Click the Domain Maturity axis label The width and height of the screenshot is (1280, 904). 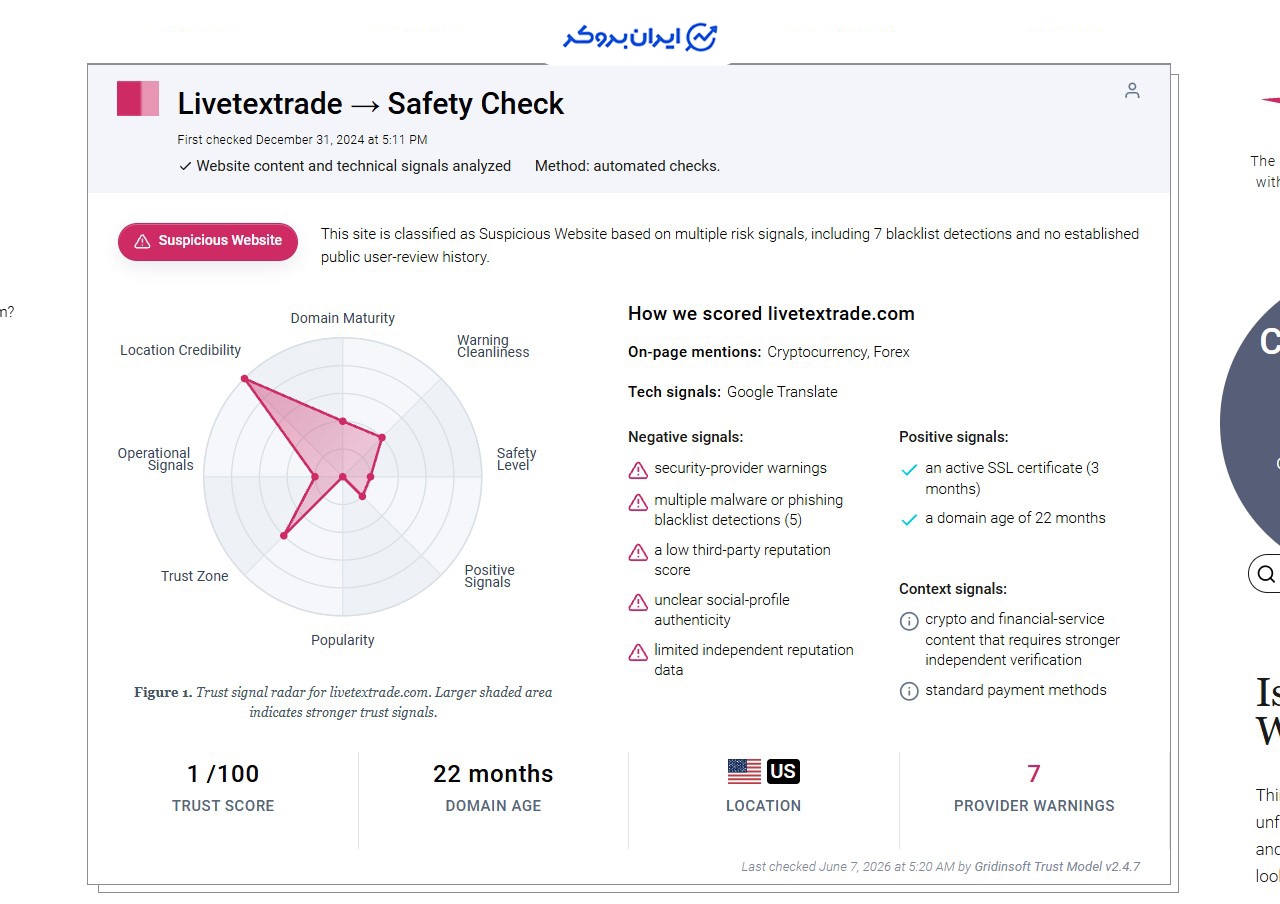343,318
